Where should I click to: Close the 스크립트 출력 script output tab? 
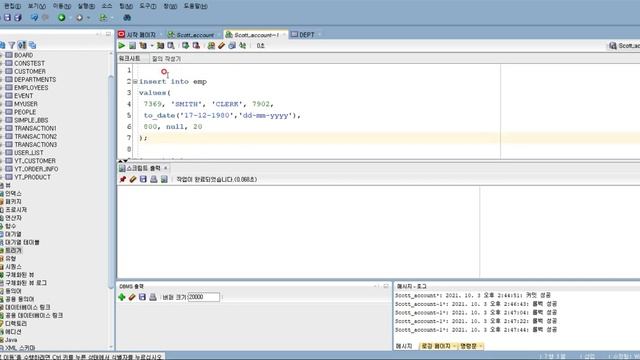coord(166,168)
